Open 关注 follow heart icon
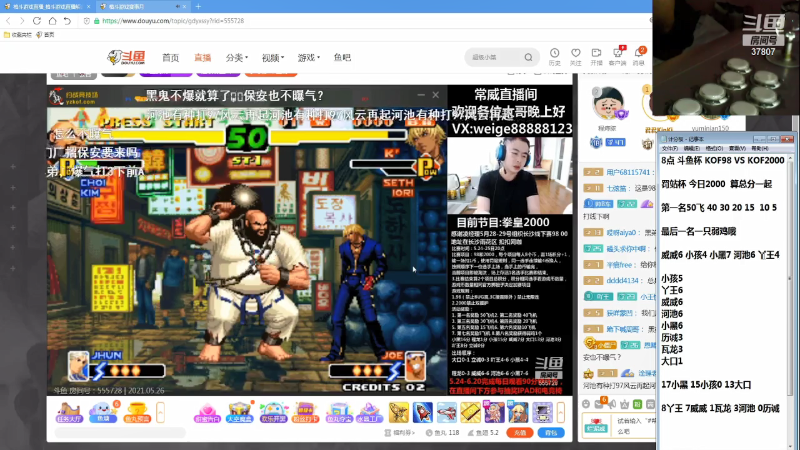 point(576,57)
